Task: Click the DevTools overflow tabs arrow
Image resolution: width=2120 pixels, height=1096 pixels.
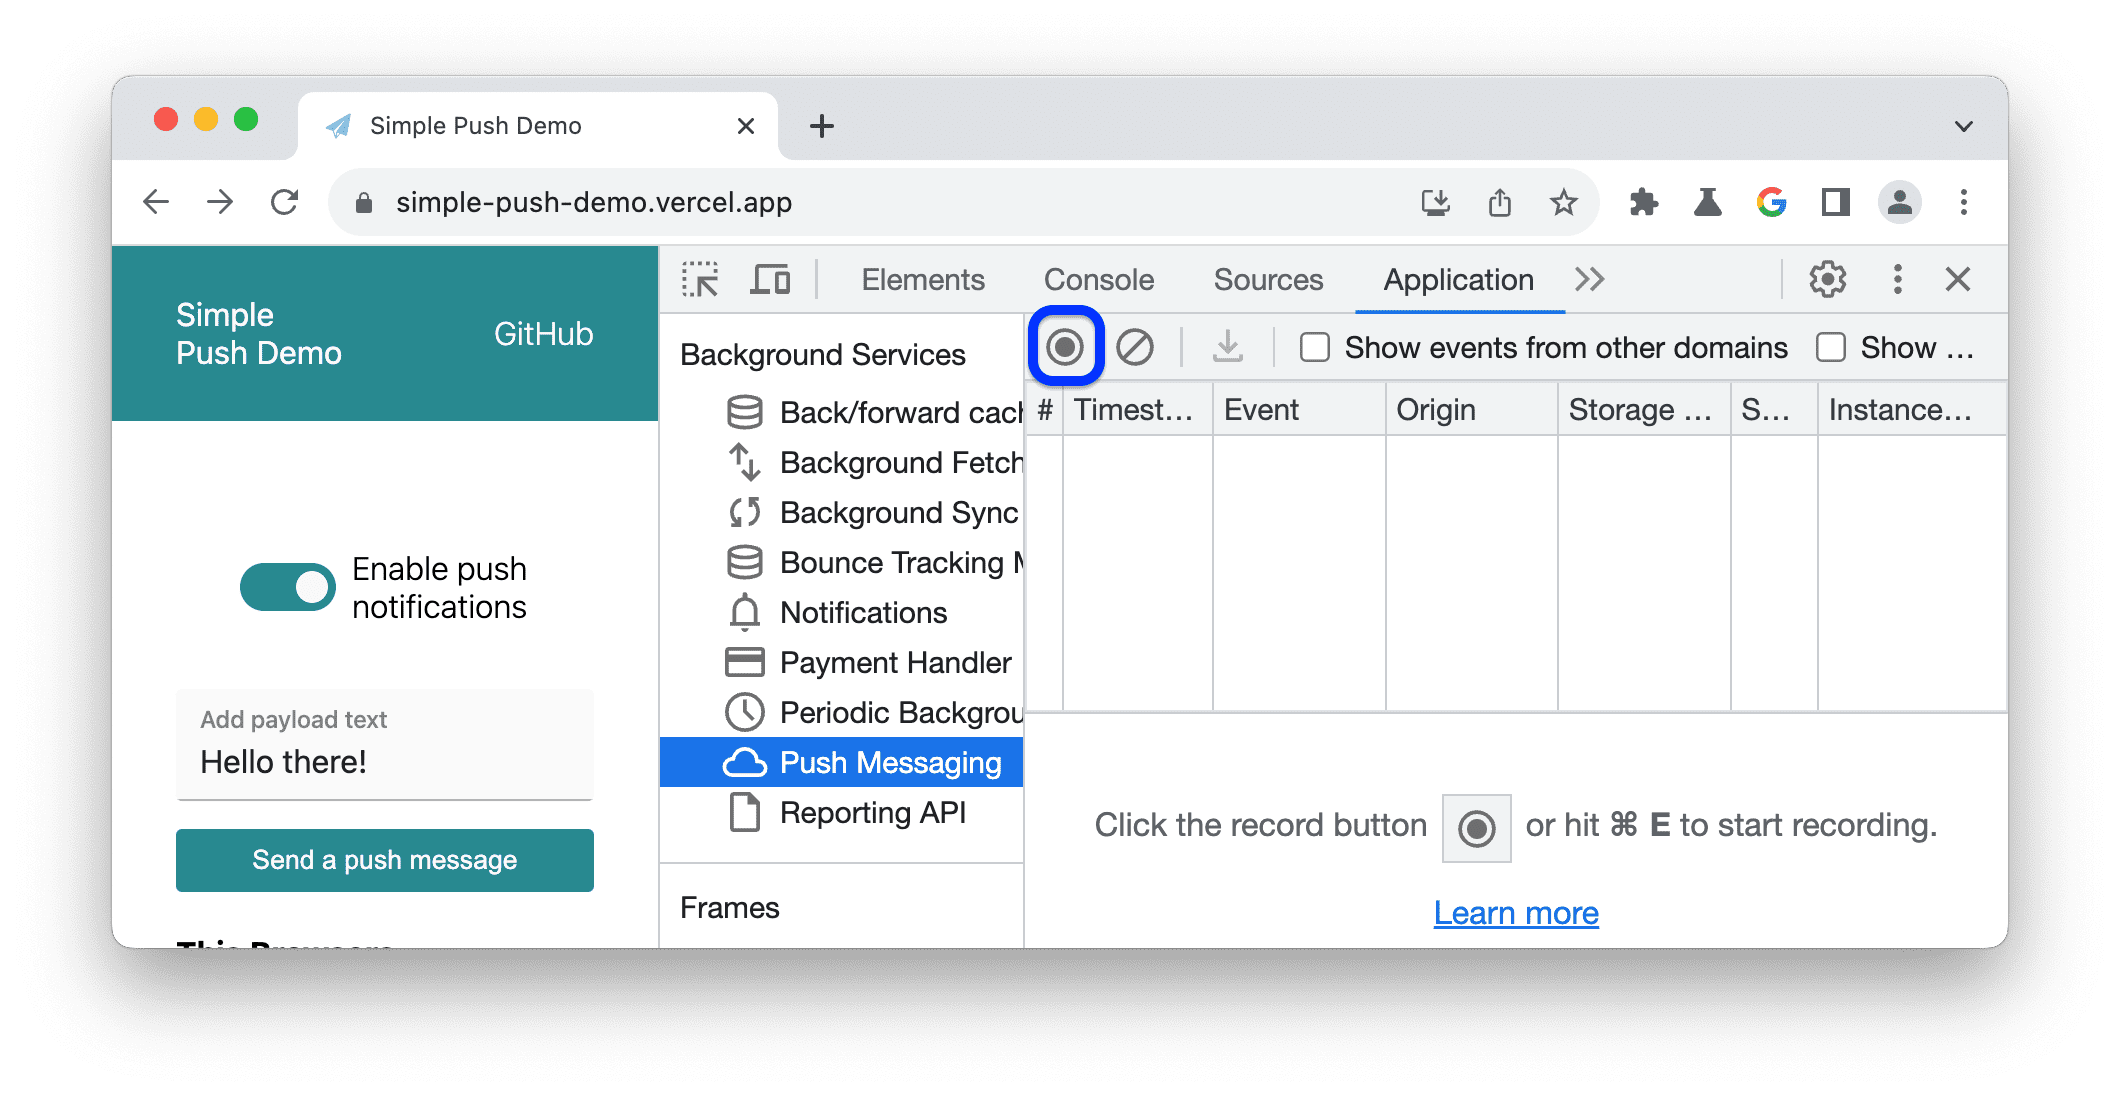Action: [x=1583, y=278]
